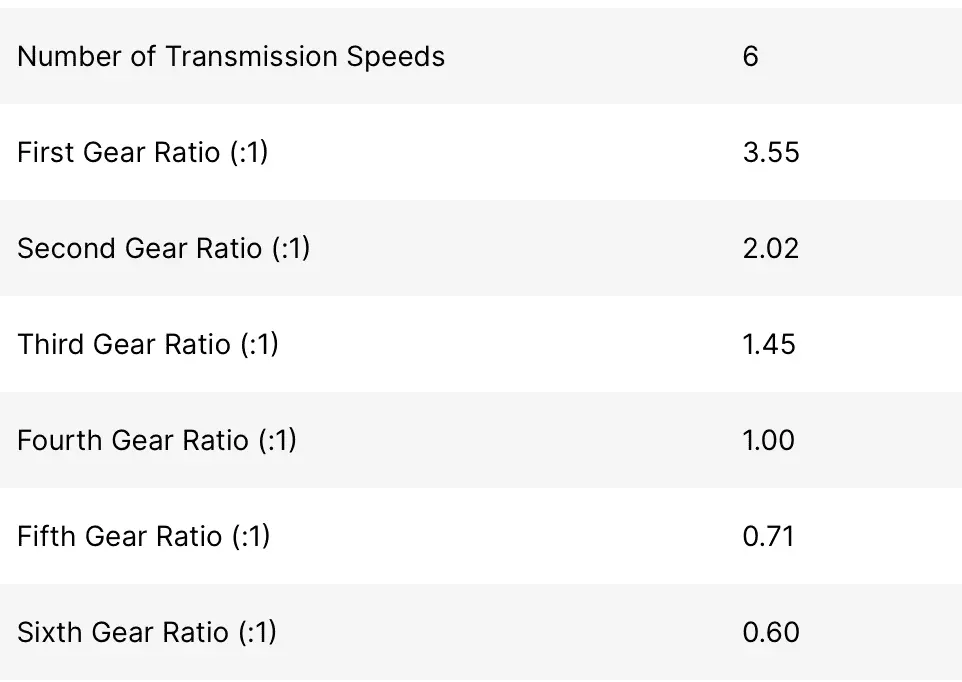
Task: Click the "Sixth Gear Ratio (:1)" label
Action: (x=147, y=632)
